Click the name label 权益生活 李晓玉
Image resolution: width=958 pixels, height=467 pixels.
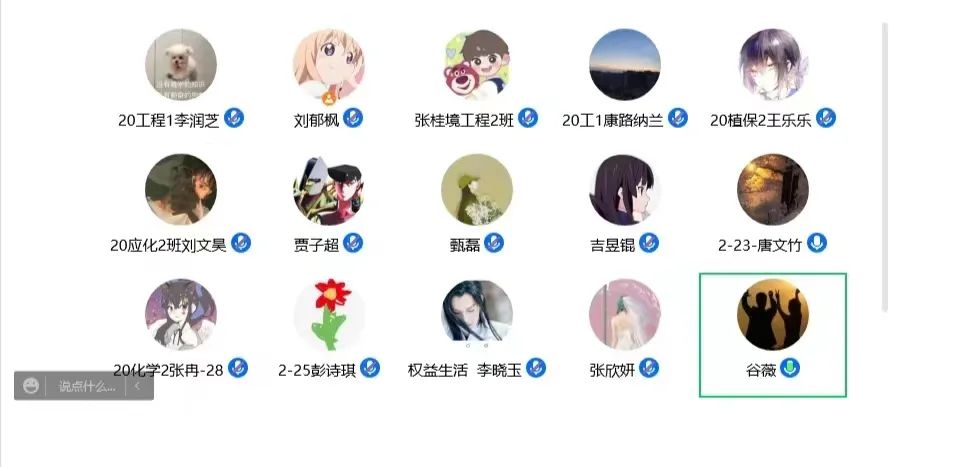(x=465, y=370)
